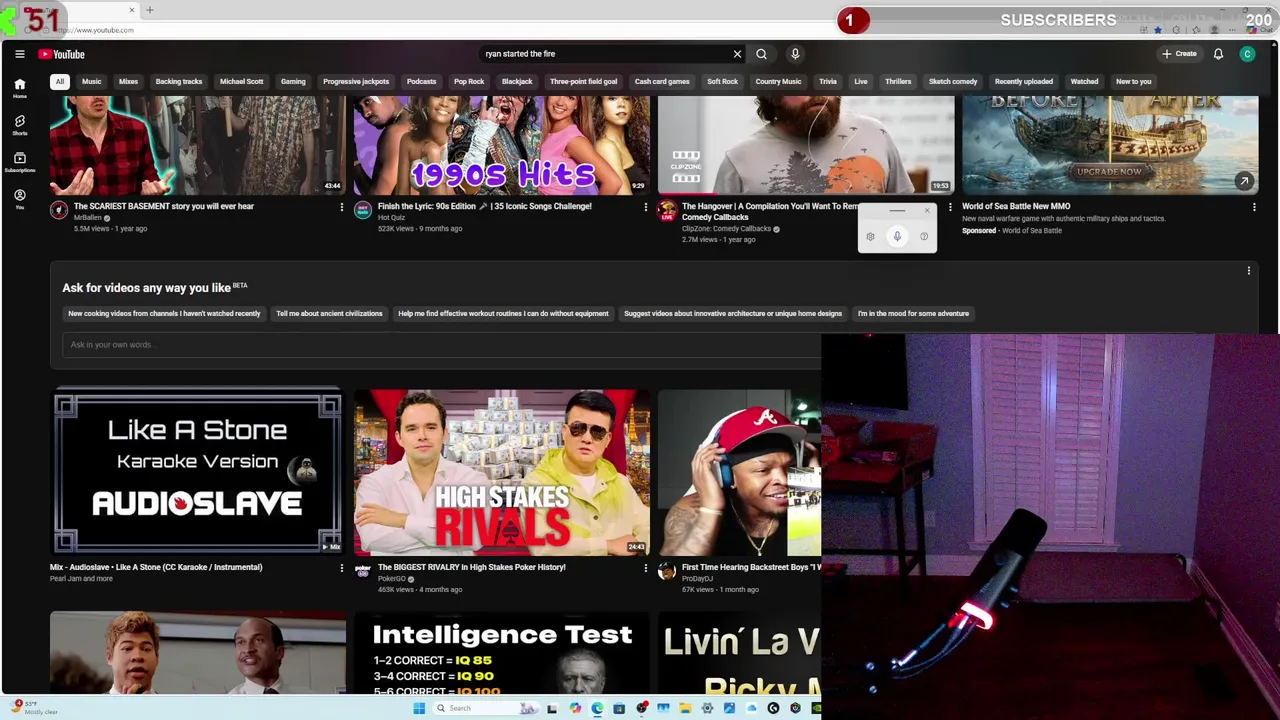
Task: Open the notifications bell
Action: pyautogui.click(x=1218, y=54)
